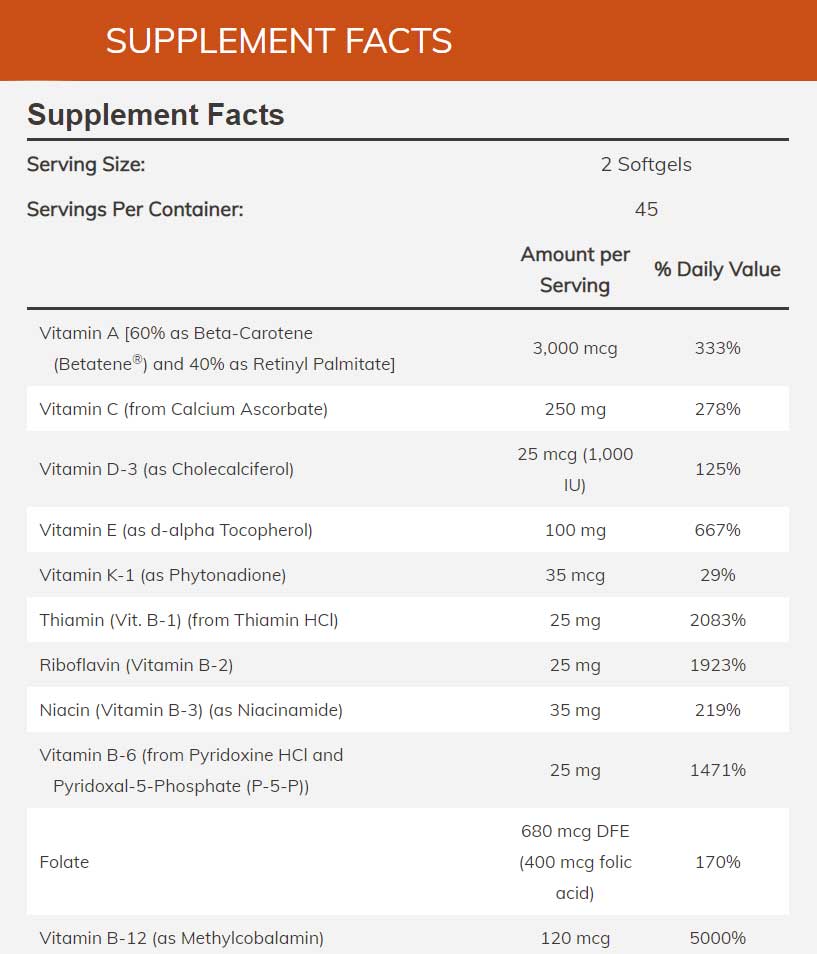Click the 25 mcg (1,000 IU) amount
The height and width of the screenshot is (954, 817).
(575, 469)
